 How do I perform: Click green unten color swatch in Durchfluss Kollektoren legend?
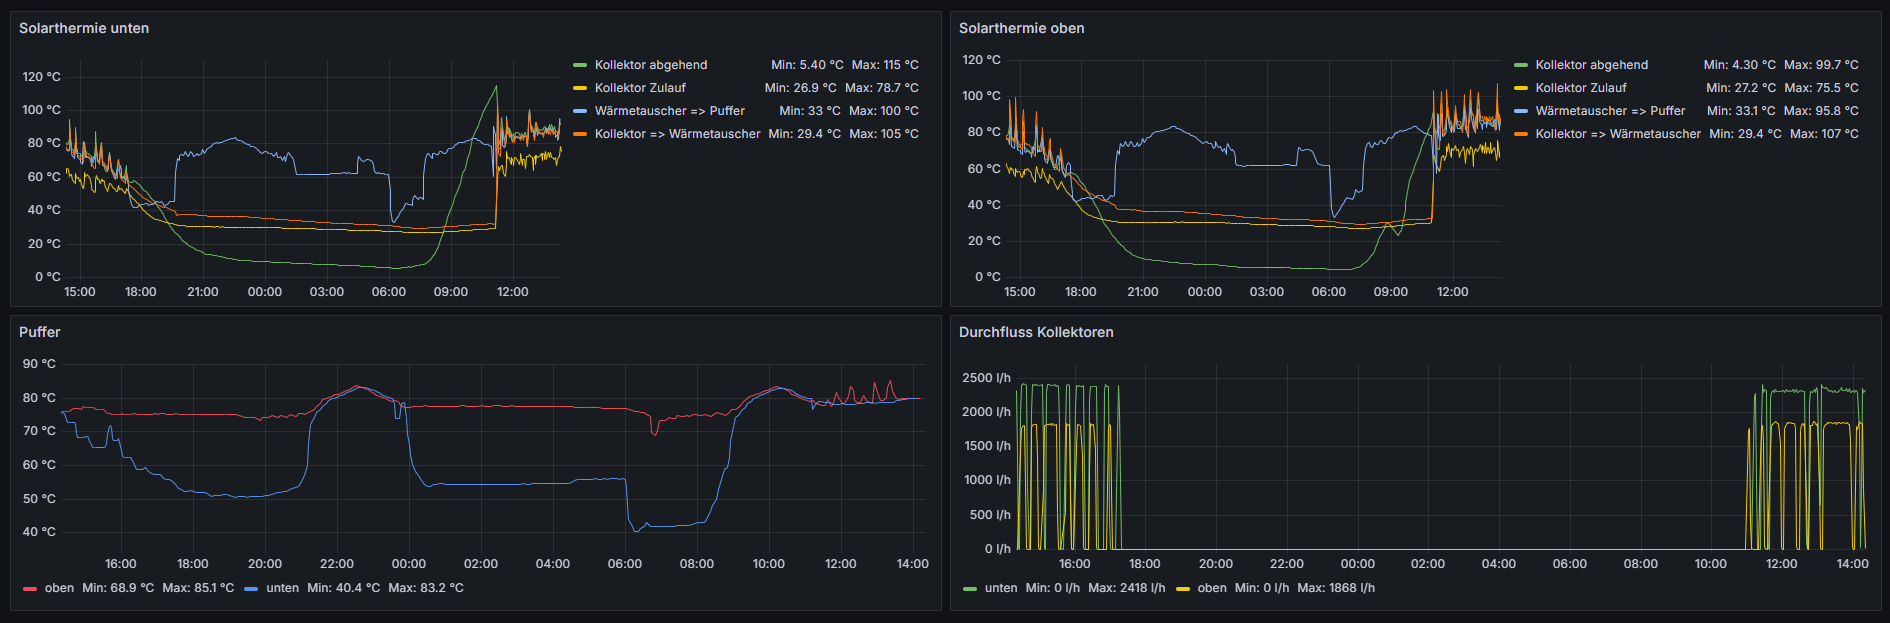point(970,589)
